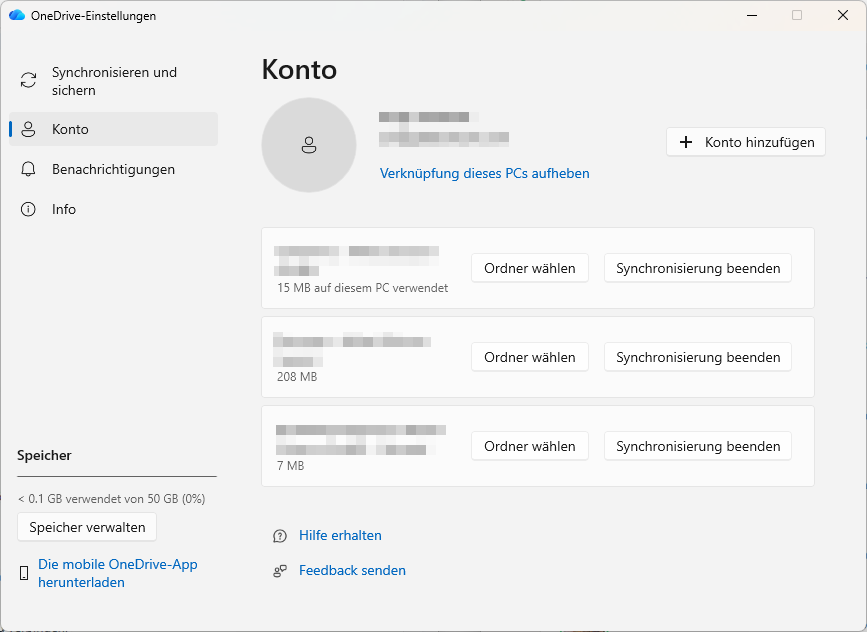Click the plus icon on Konto hinzufügen
Image resolution: width=867 pixels, height=632 pixels.
coord(686,142)
